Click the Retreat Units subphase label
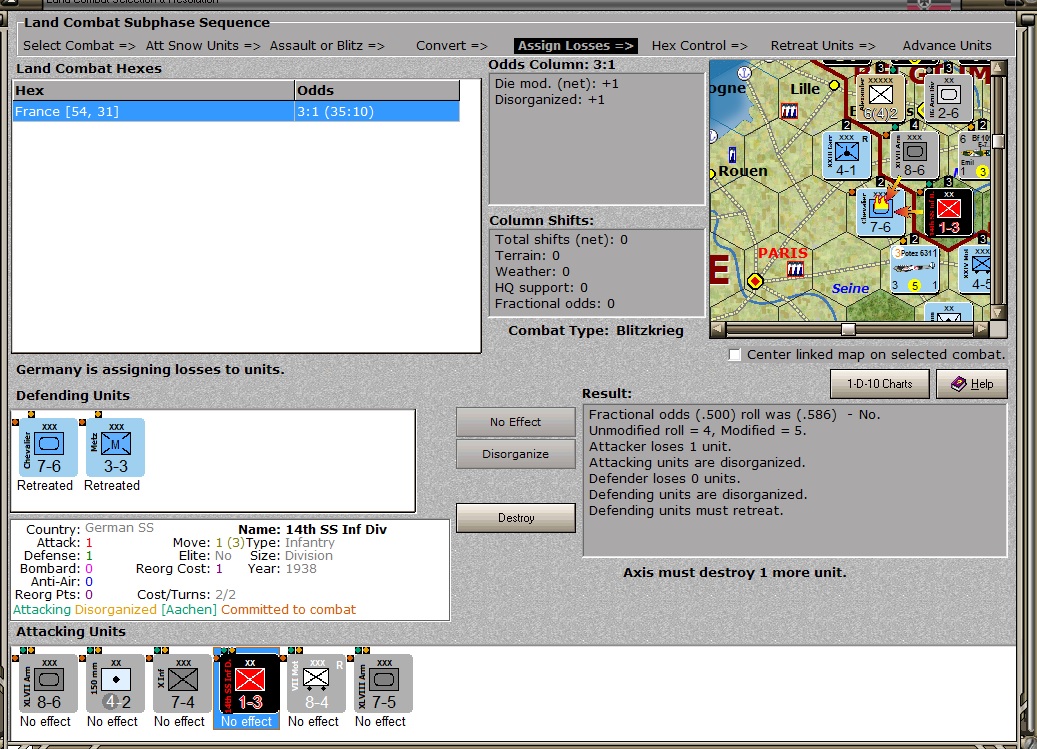 tap(823, 46)
